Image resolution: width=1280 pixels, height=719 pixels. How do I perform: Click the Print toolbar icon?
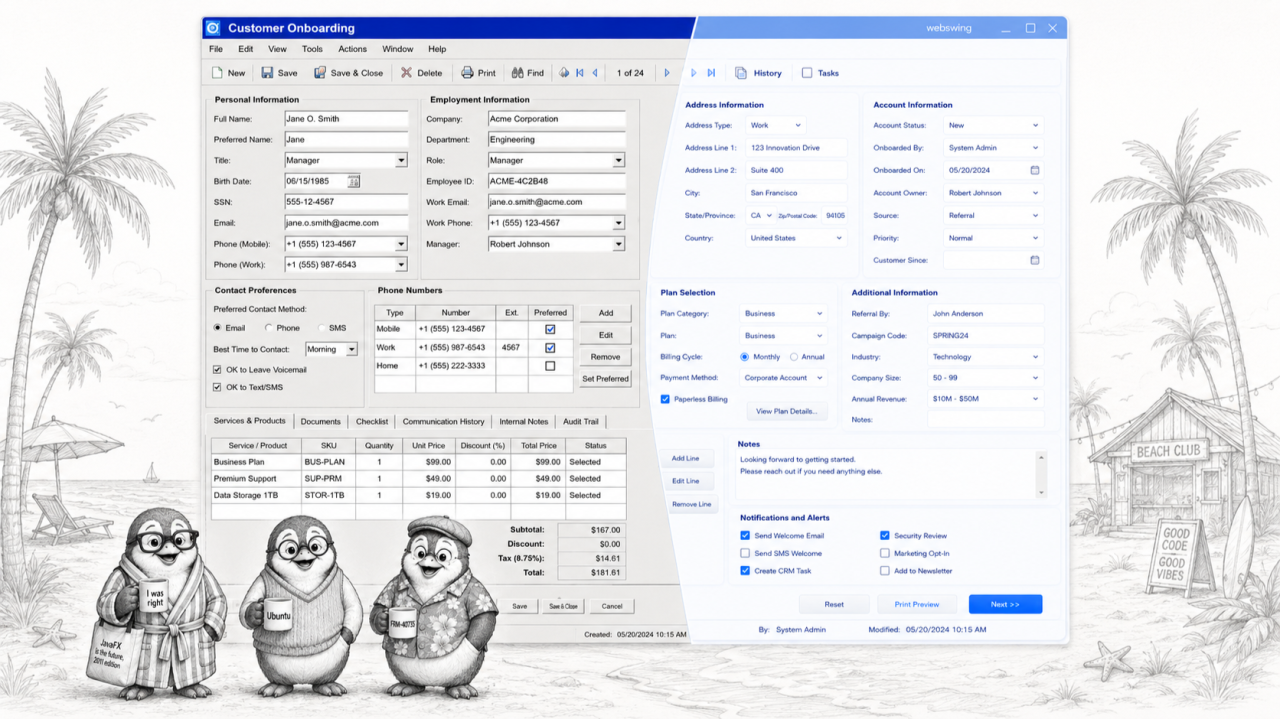(x=467, y=73)
